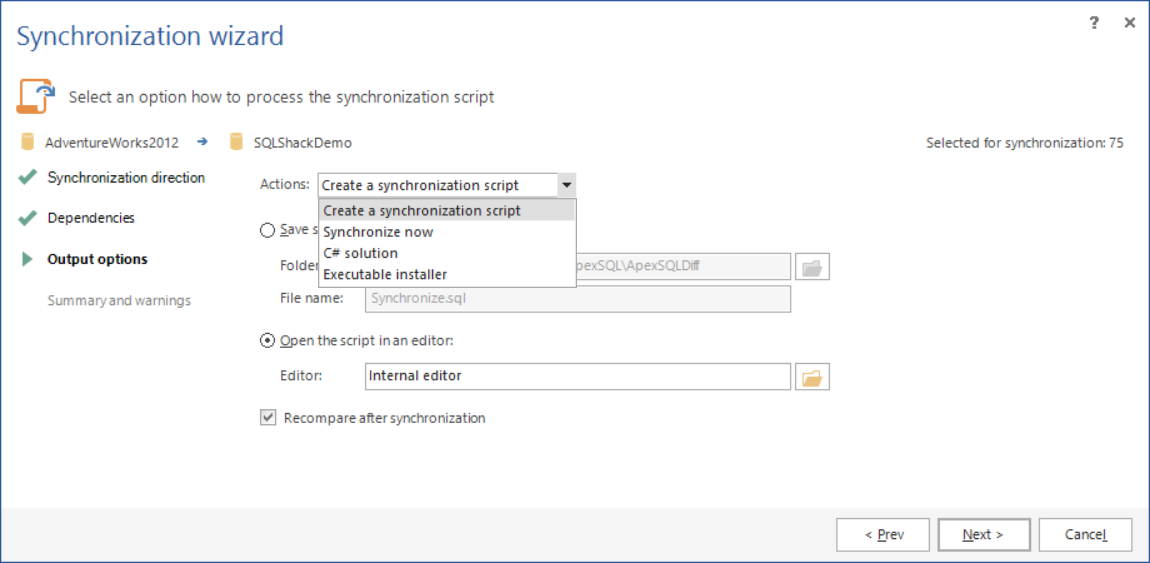Toggle Recompare after synchronization checkbox
Screen dimensions: 1150x563
(268, 418)
